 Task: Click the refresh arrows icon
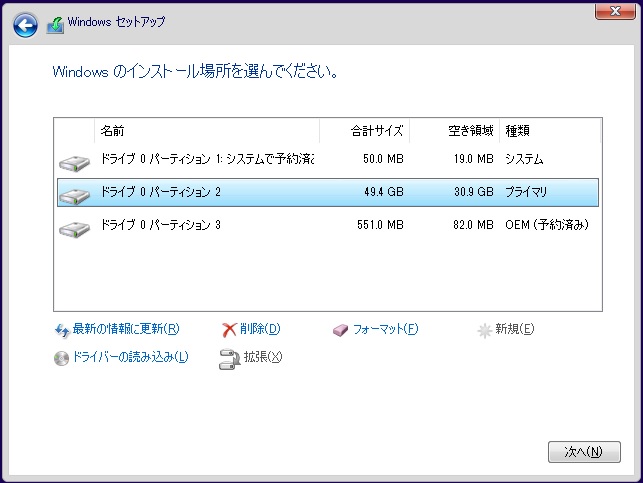(62, 330)
